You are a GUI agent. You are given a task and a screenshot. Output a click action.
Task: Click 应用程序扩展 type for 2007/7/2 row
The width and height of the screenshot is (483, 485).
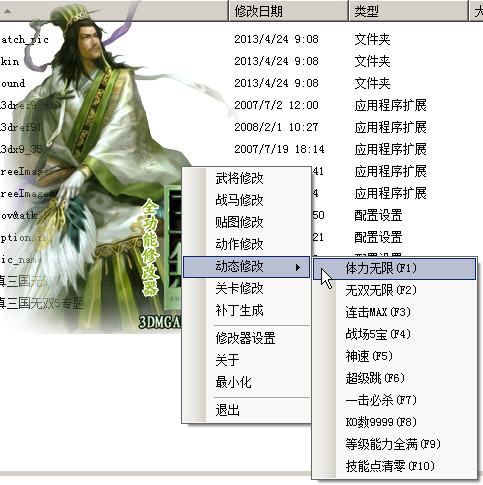point(390,105)
